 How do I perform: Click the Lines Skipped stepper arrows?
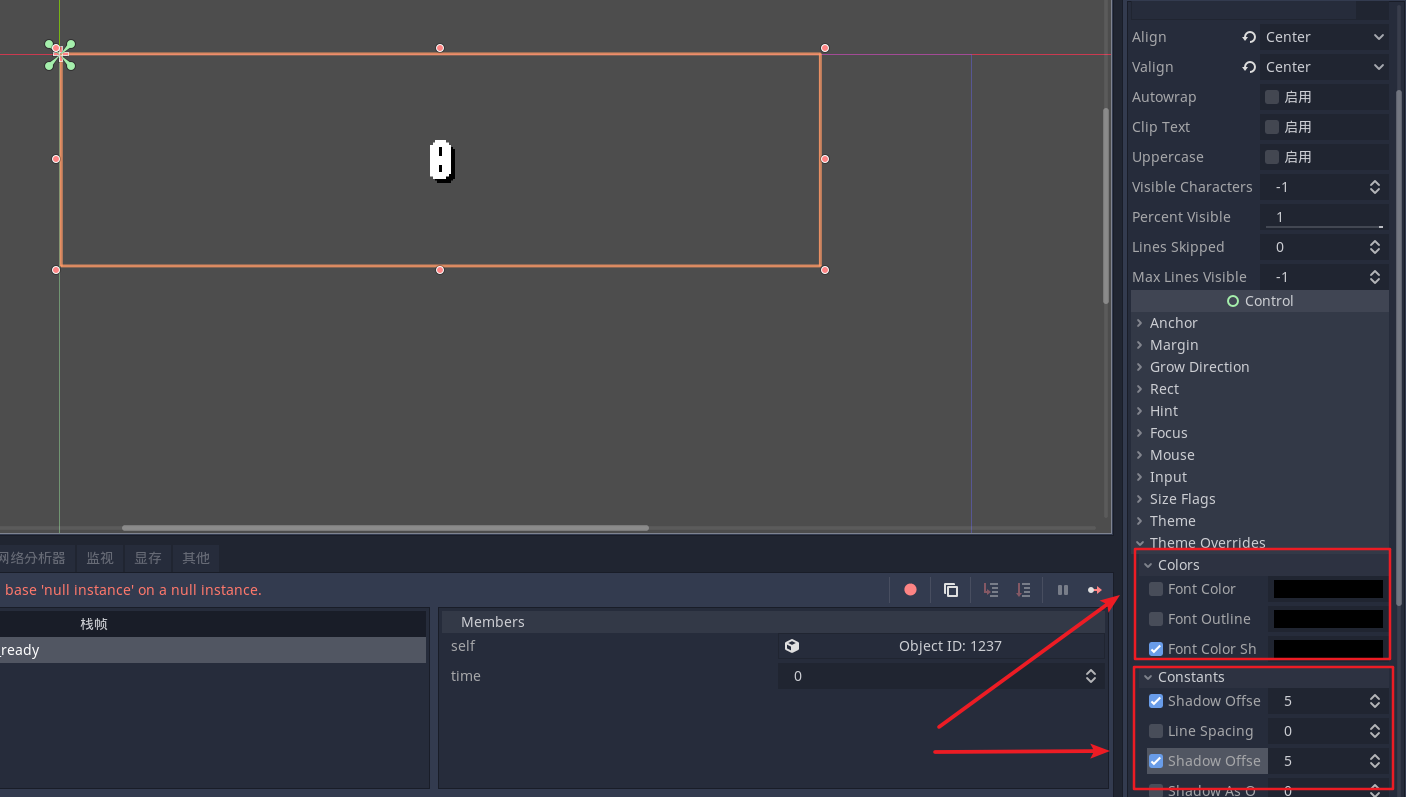click(1375, 247)
